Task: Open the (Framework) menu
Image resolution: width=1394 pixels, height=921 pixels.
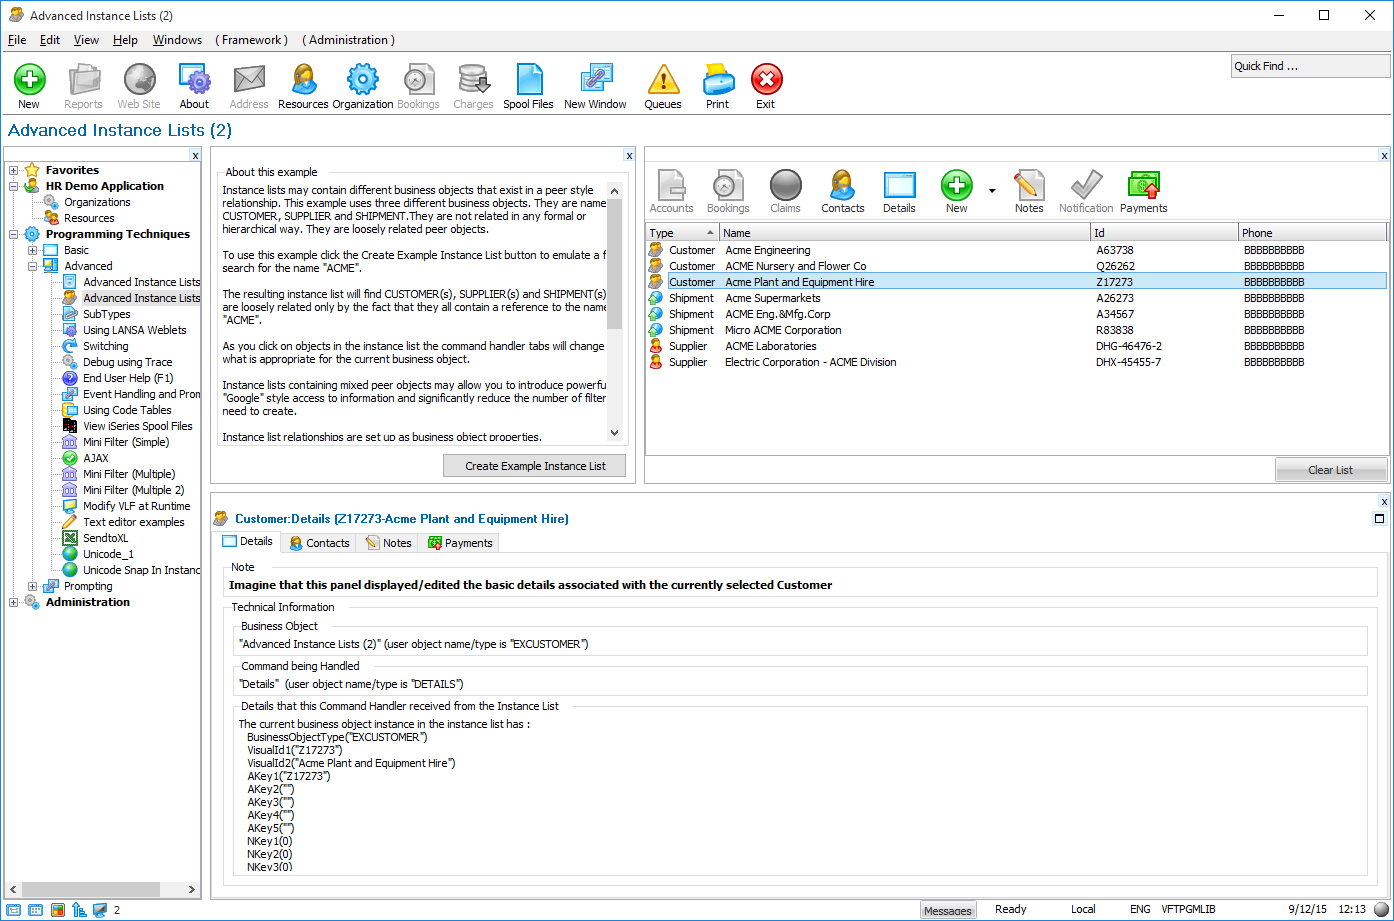Action: tap(251, 40)
